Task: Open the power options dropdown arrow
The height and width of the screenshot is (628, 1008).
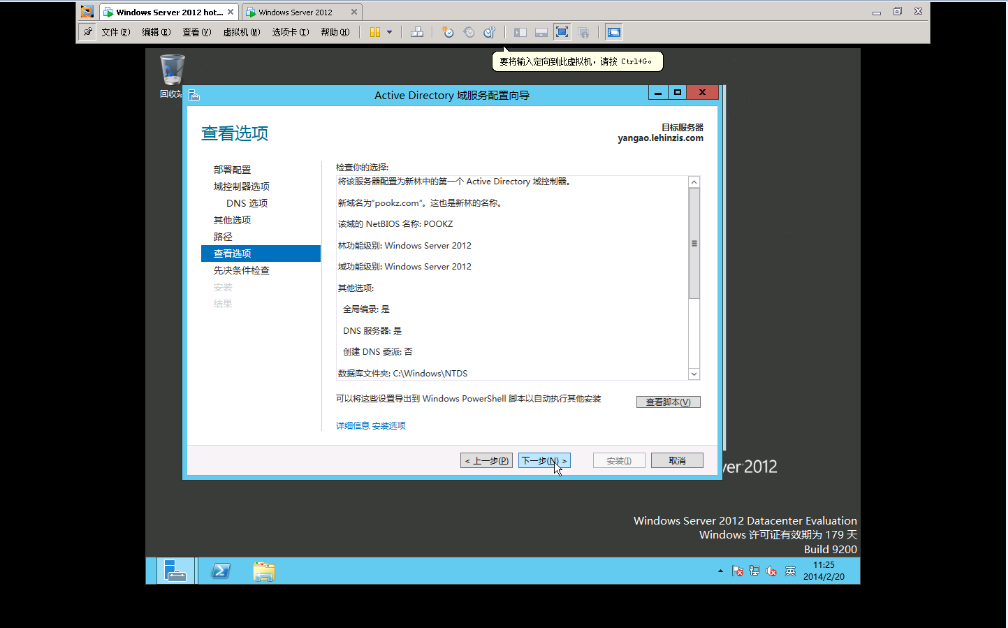Action: pyautogui.click(x=390, y=32)
